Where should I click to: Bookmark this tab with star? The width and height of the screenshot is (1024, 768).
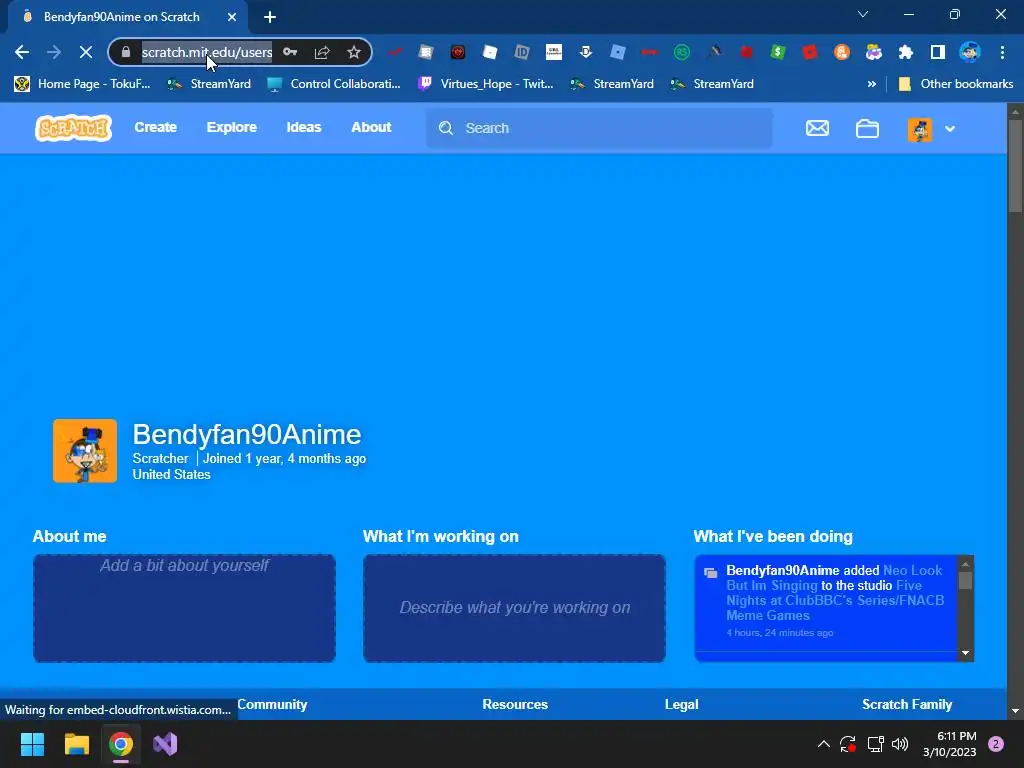click(354, 52)
